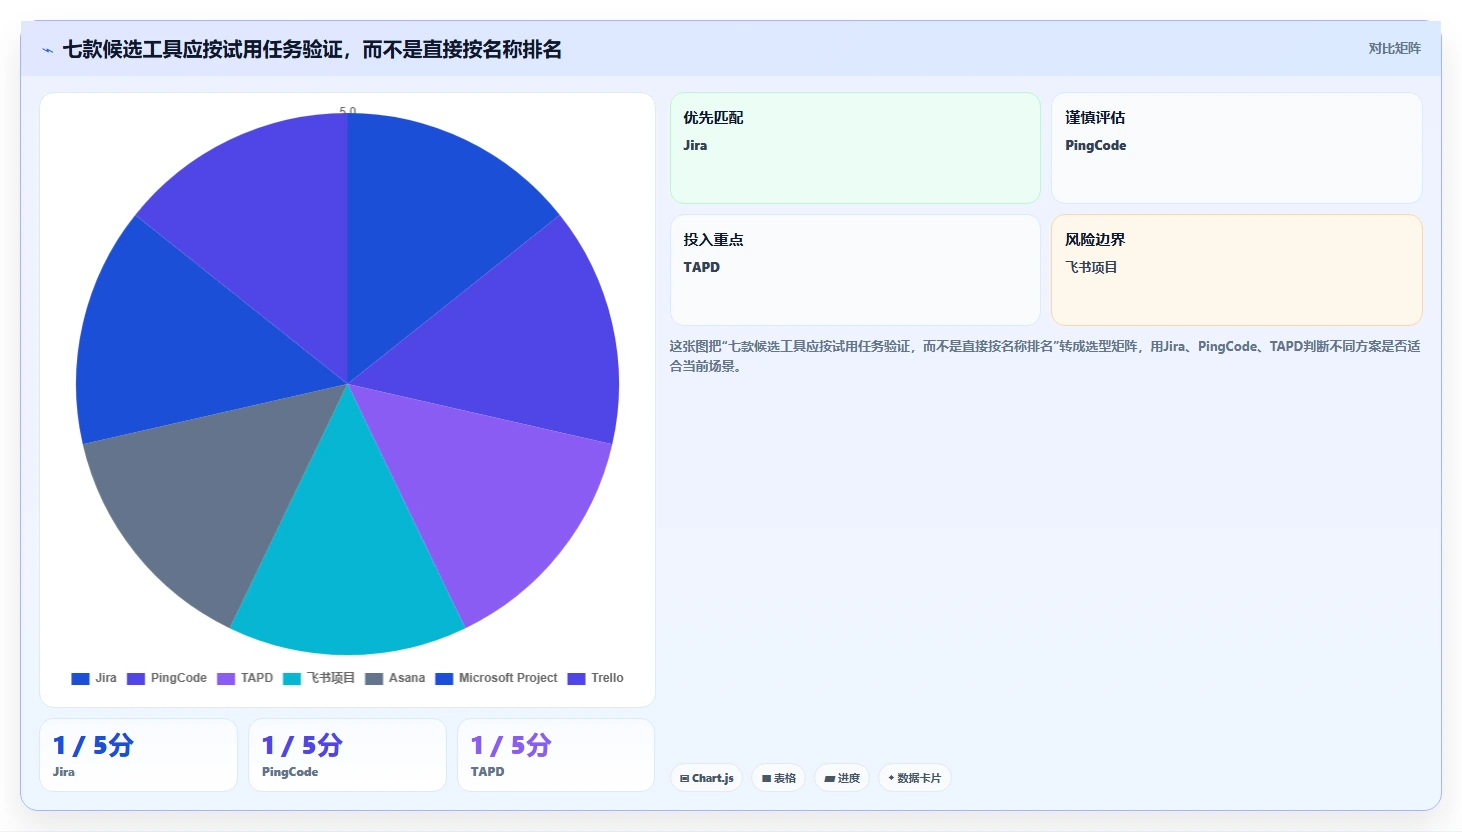
Task: Select the 数据卡片 tag chip
Action: click(914, 778)
